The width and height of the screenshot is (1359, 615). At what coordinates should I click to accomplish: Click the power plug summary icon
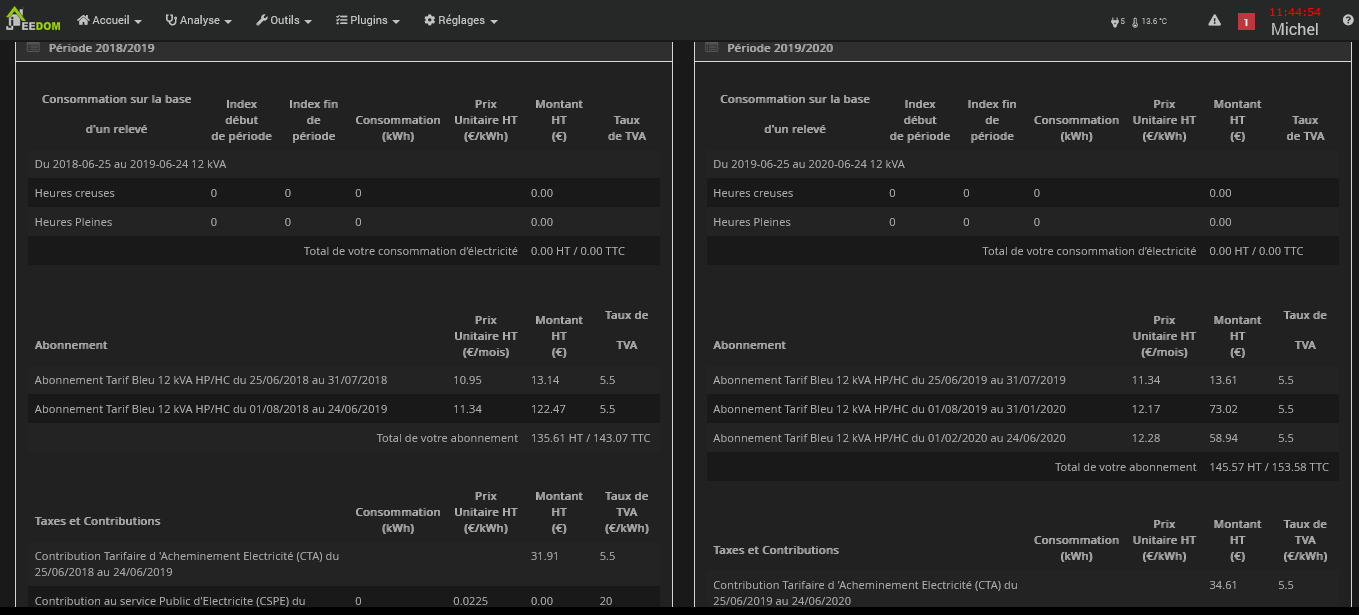[x=1117, y=21]
